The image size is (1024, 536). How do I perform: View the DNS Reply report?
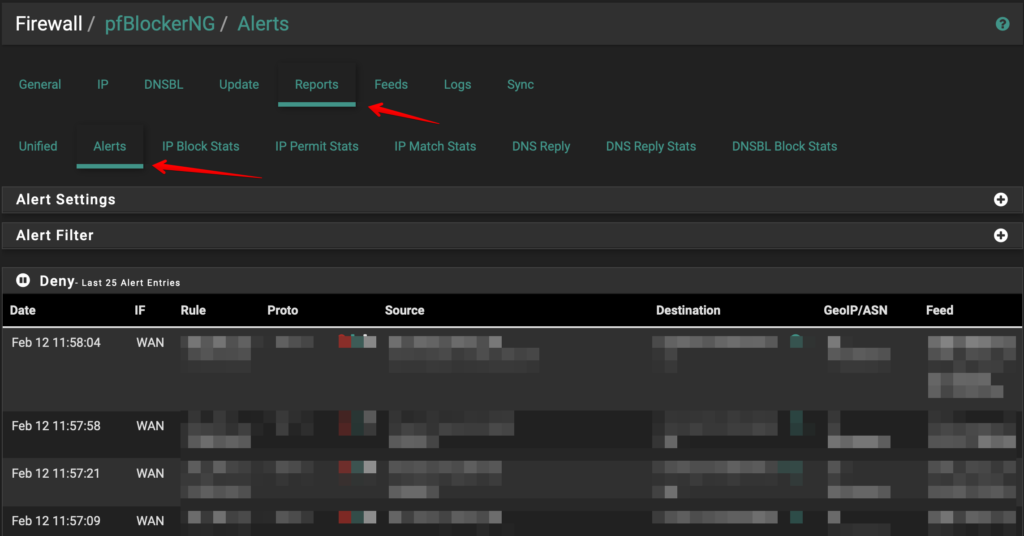[541, 146]
